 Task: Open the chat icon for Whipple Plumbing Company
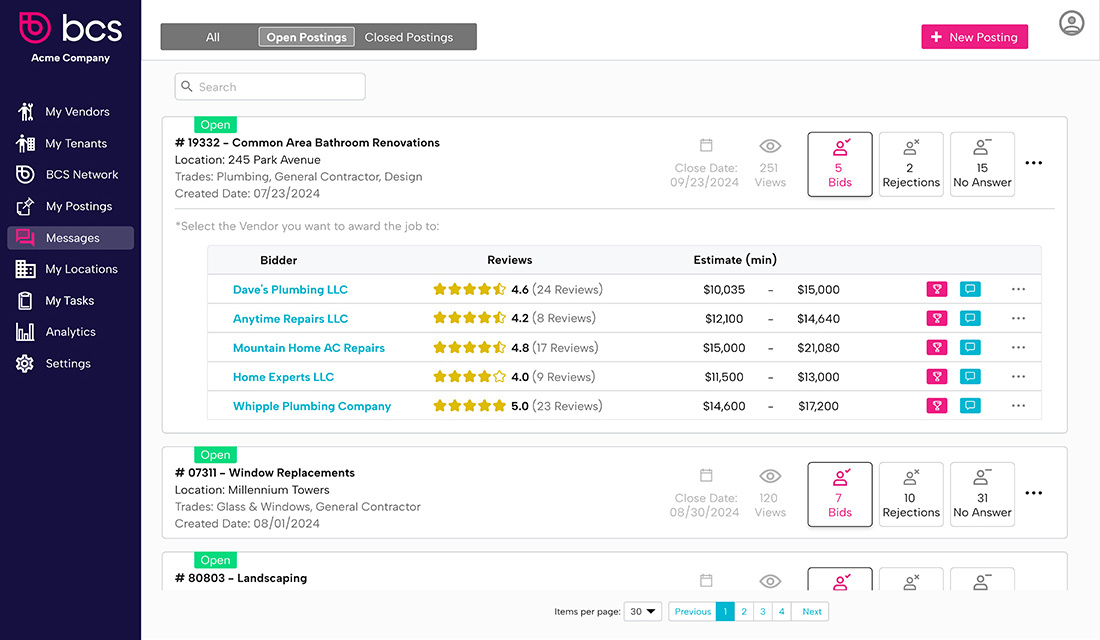tap(970, 405)
